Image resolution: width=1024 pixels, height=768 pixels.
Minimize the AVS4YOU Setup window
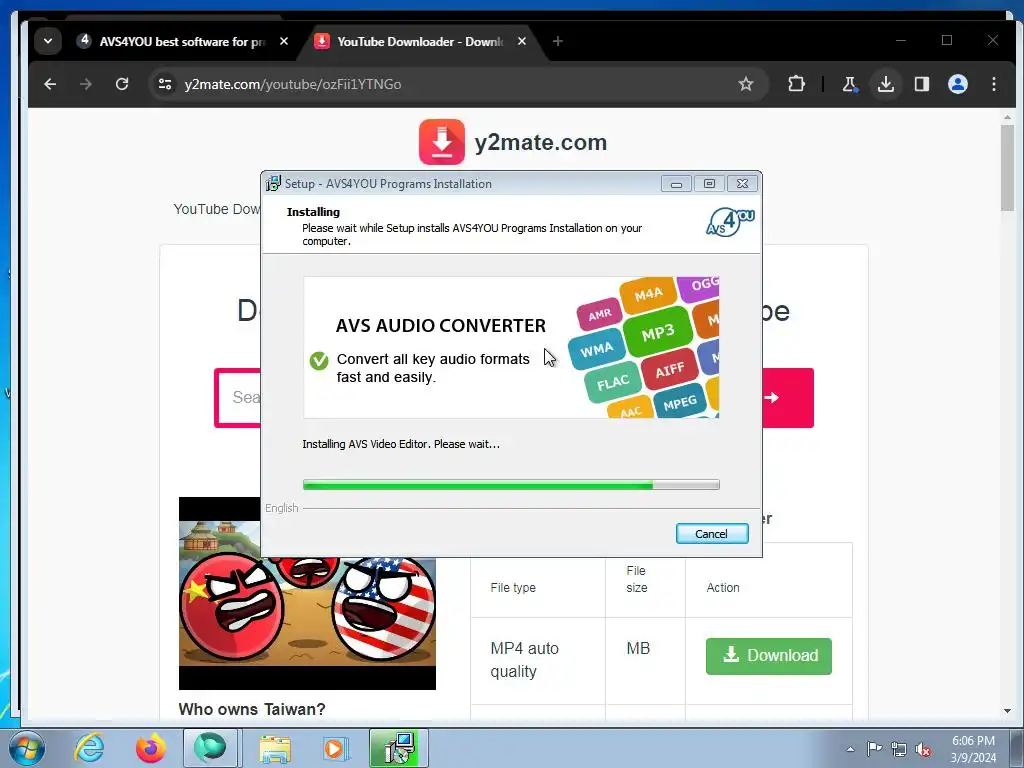click(676, 184)
